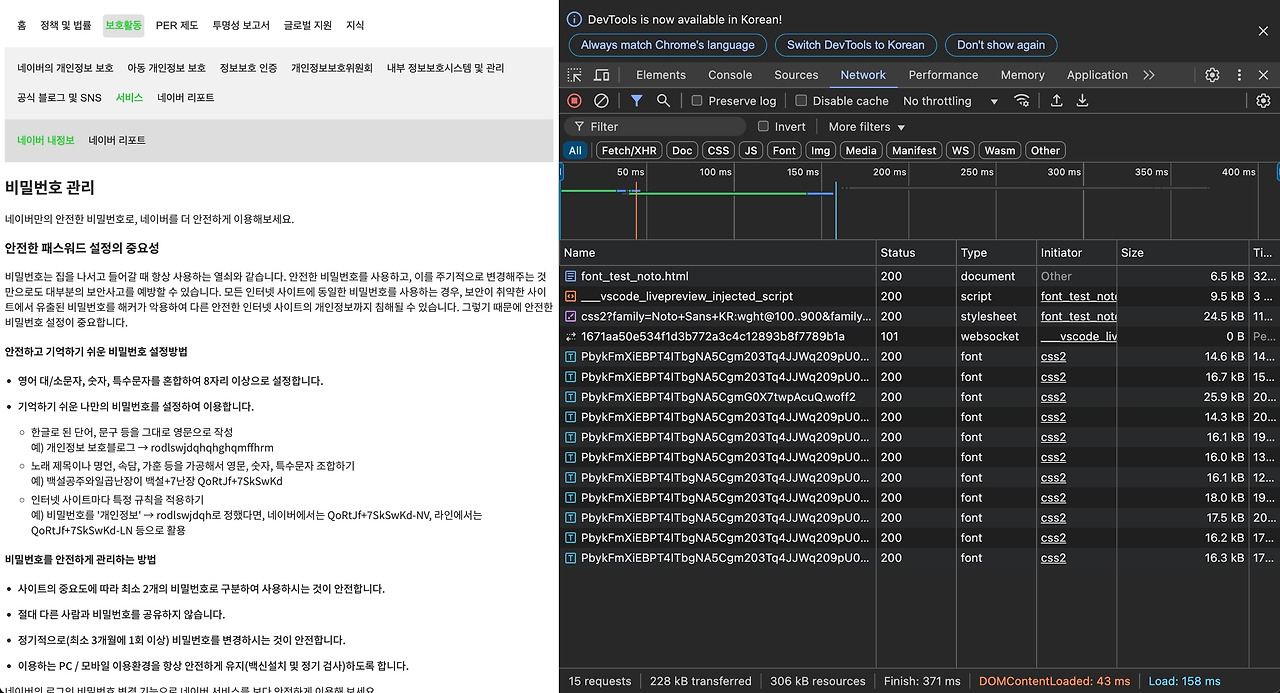
Task: Click Don't show again button
Action: click(x=1001, y=45)
